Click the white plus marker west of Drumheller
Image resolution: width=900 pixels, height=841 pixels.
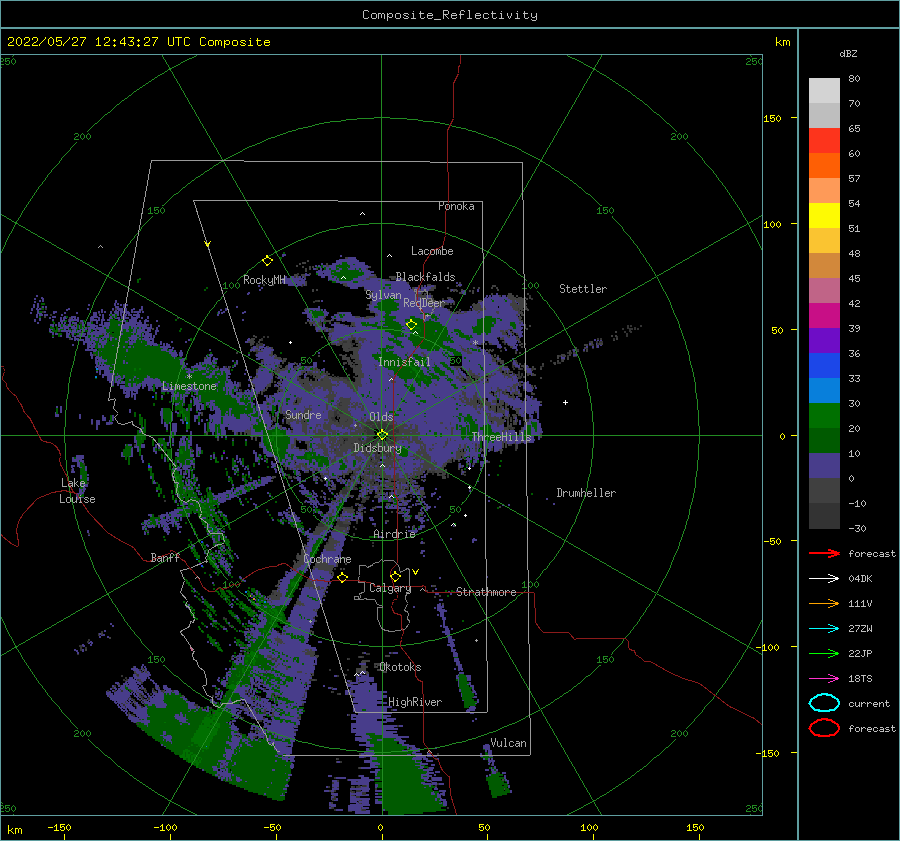[565, 402]
